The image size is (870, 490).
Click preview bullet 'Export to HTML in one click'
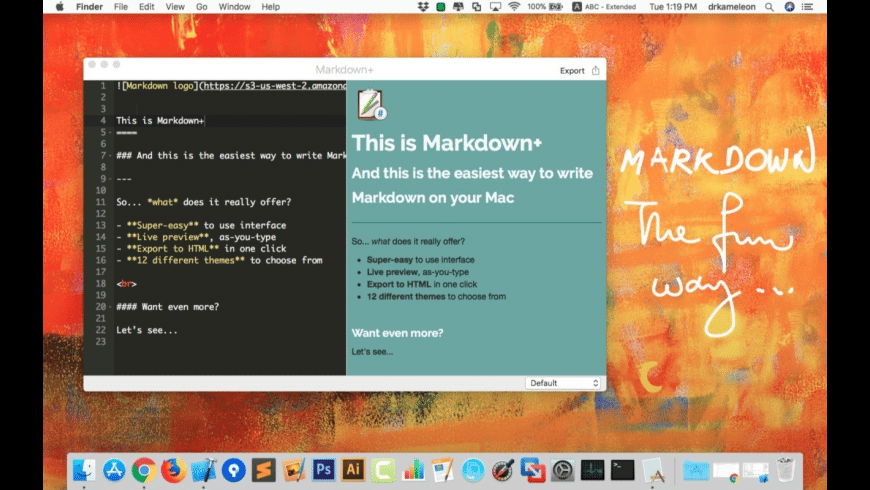coord(422,284)
